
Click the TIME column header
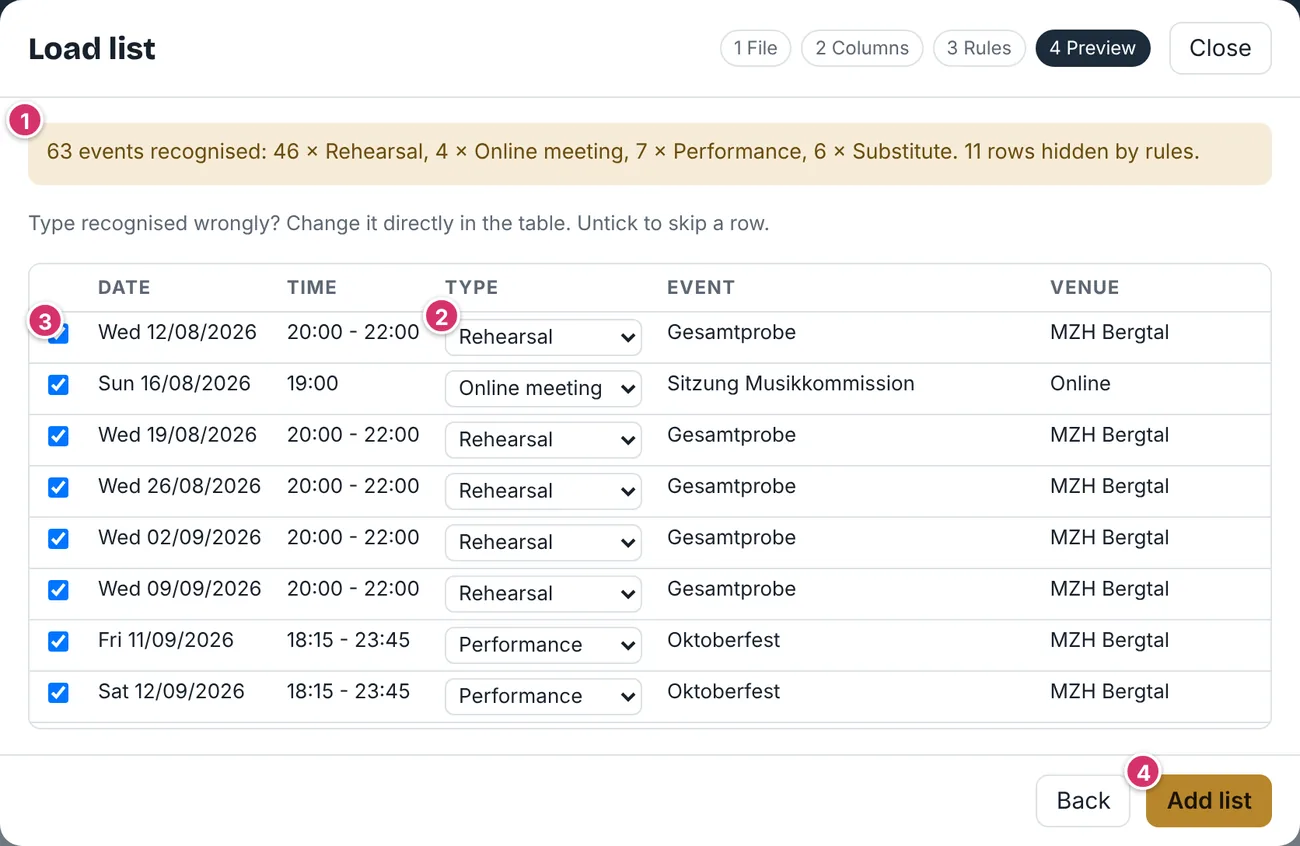point(312,288)
